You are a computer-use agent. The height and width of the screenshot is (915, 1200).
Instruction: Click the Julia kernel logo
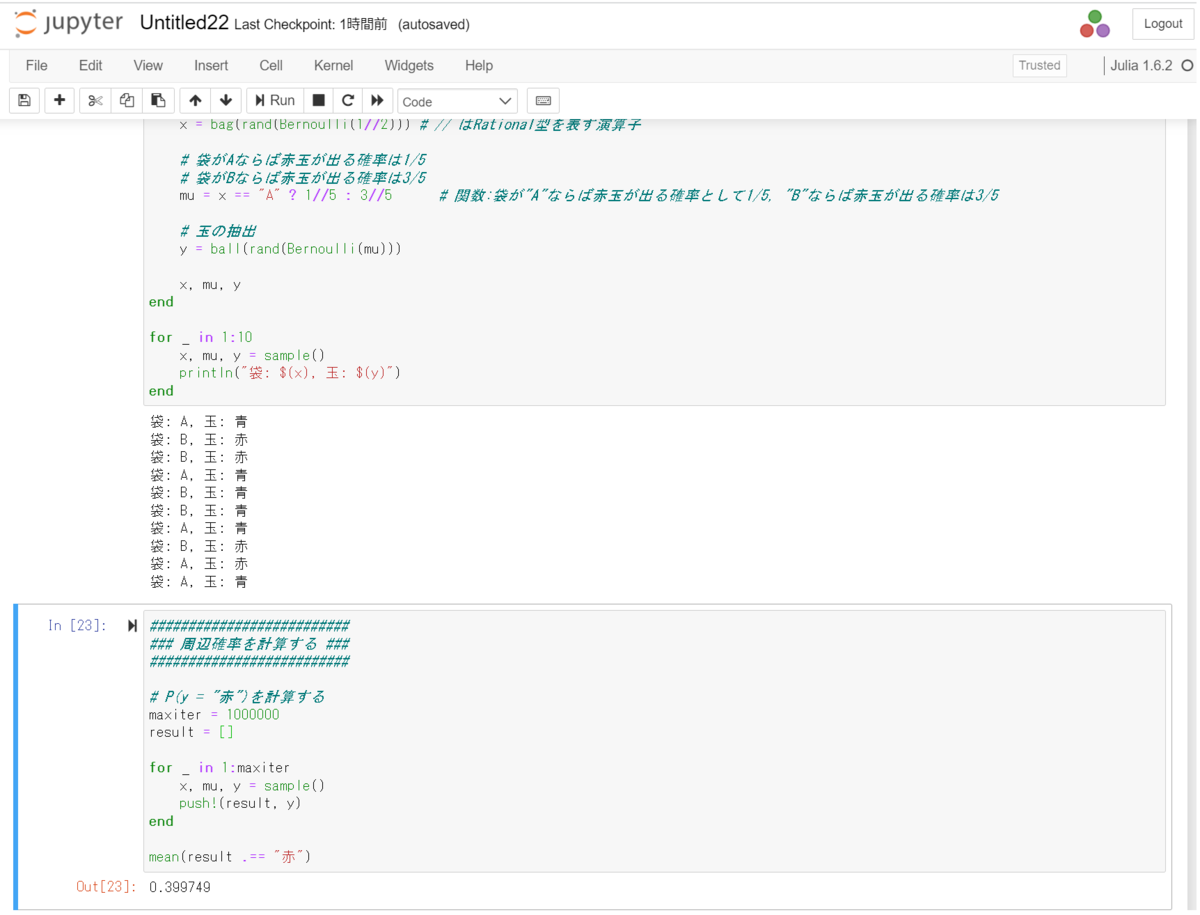(x=1095, y=24)
